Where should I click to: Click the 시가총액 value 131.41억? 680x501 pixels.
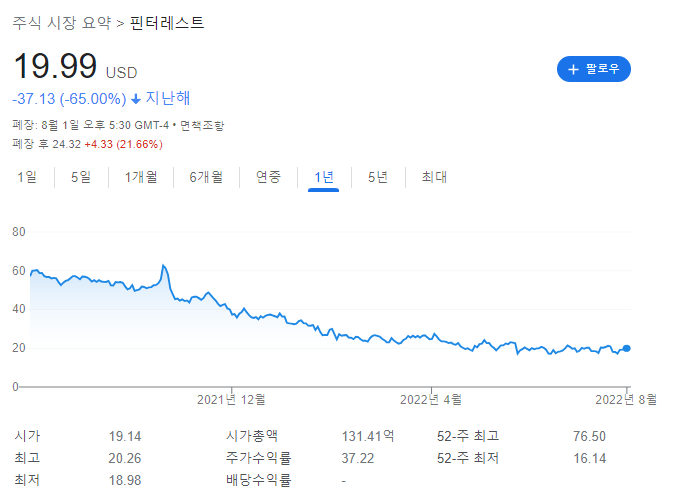[368, 436]
